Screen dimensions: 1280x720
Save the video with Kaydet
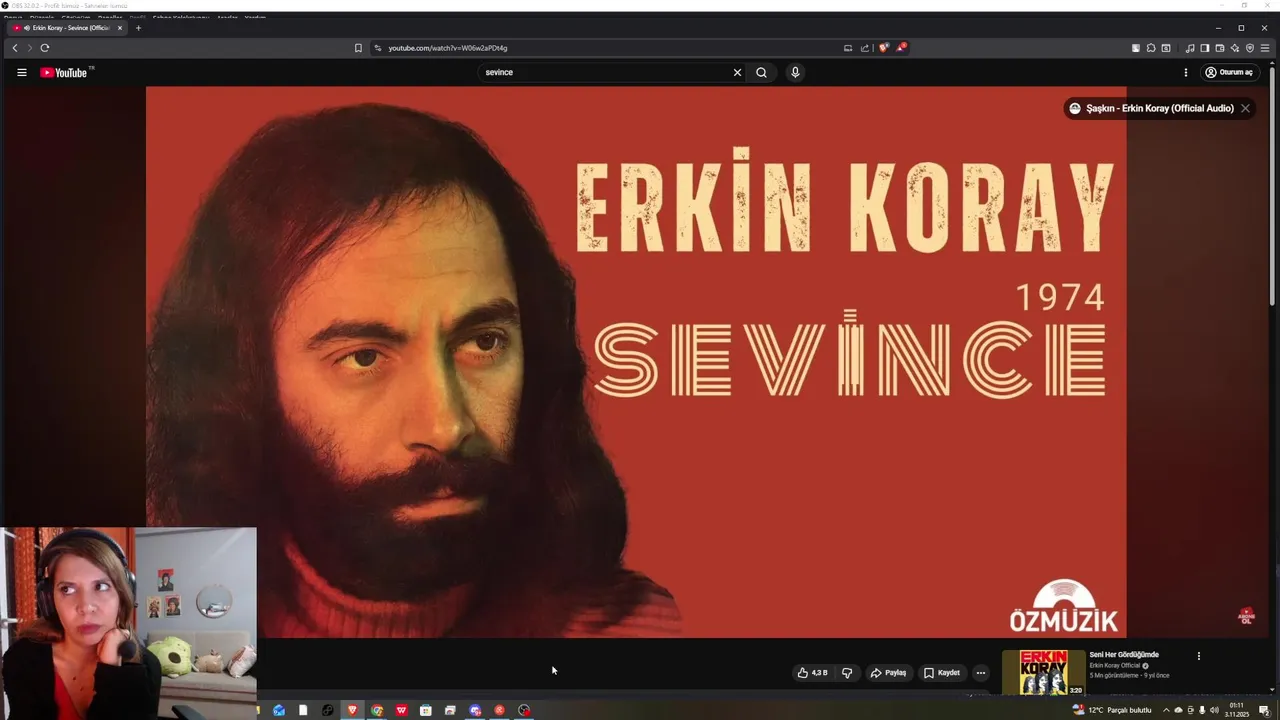point(941,673)
